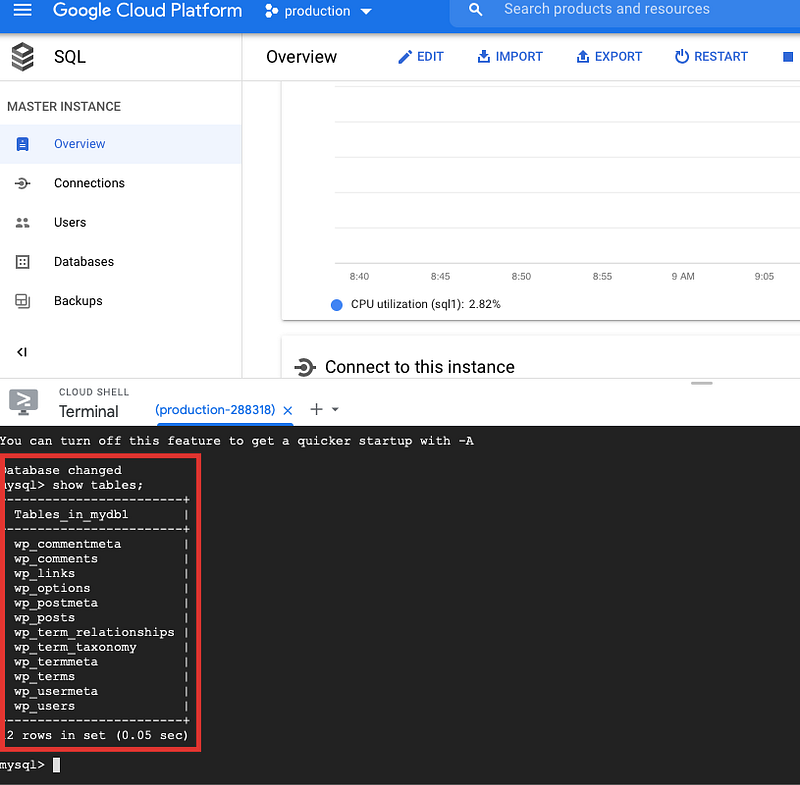Open Backups in the sidebar

(x=120, y=301)
